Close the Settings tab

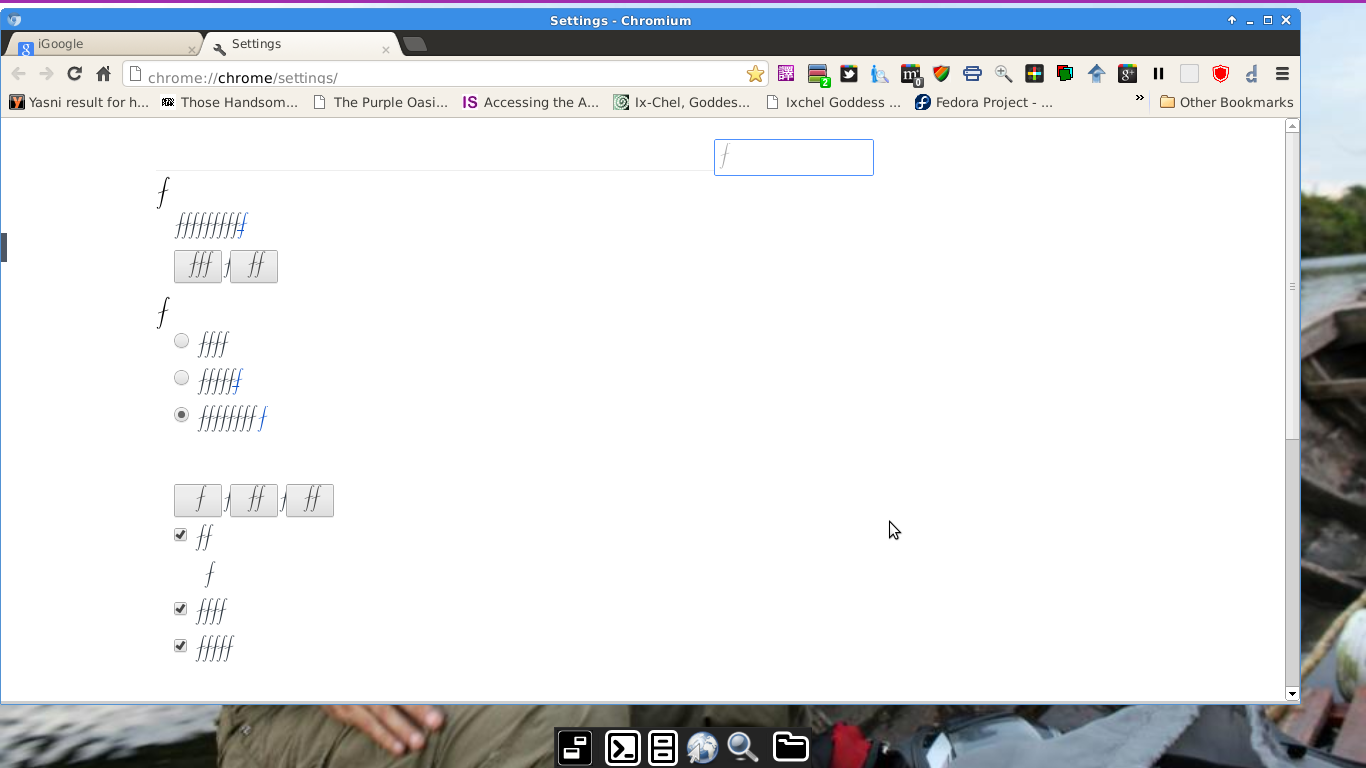tap(386, 49)
